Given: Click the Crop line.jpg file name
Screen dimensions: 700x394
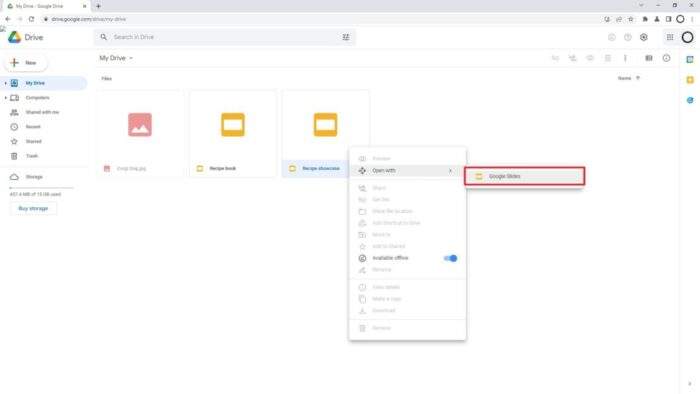Looking at the screenshot, I should coord(131,169).
